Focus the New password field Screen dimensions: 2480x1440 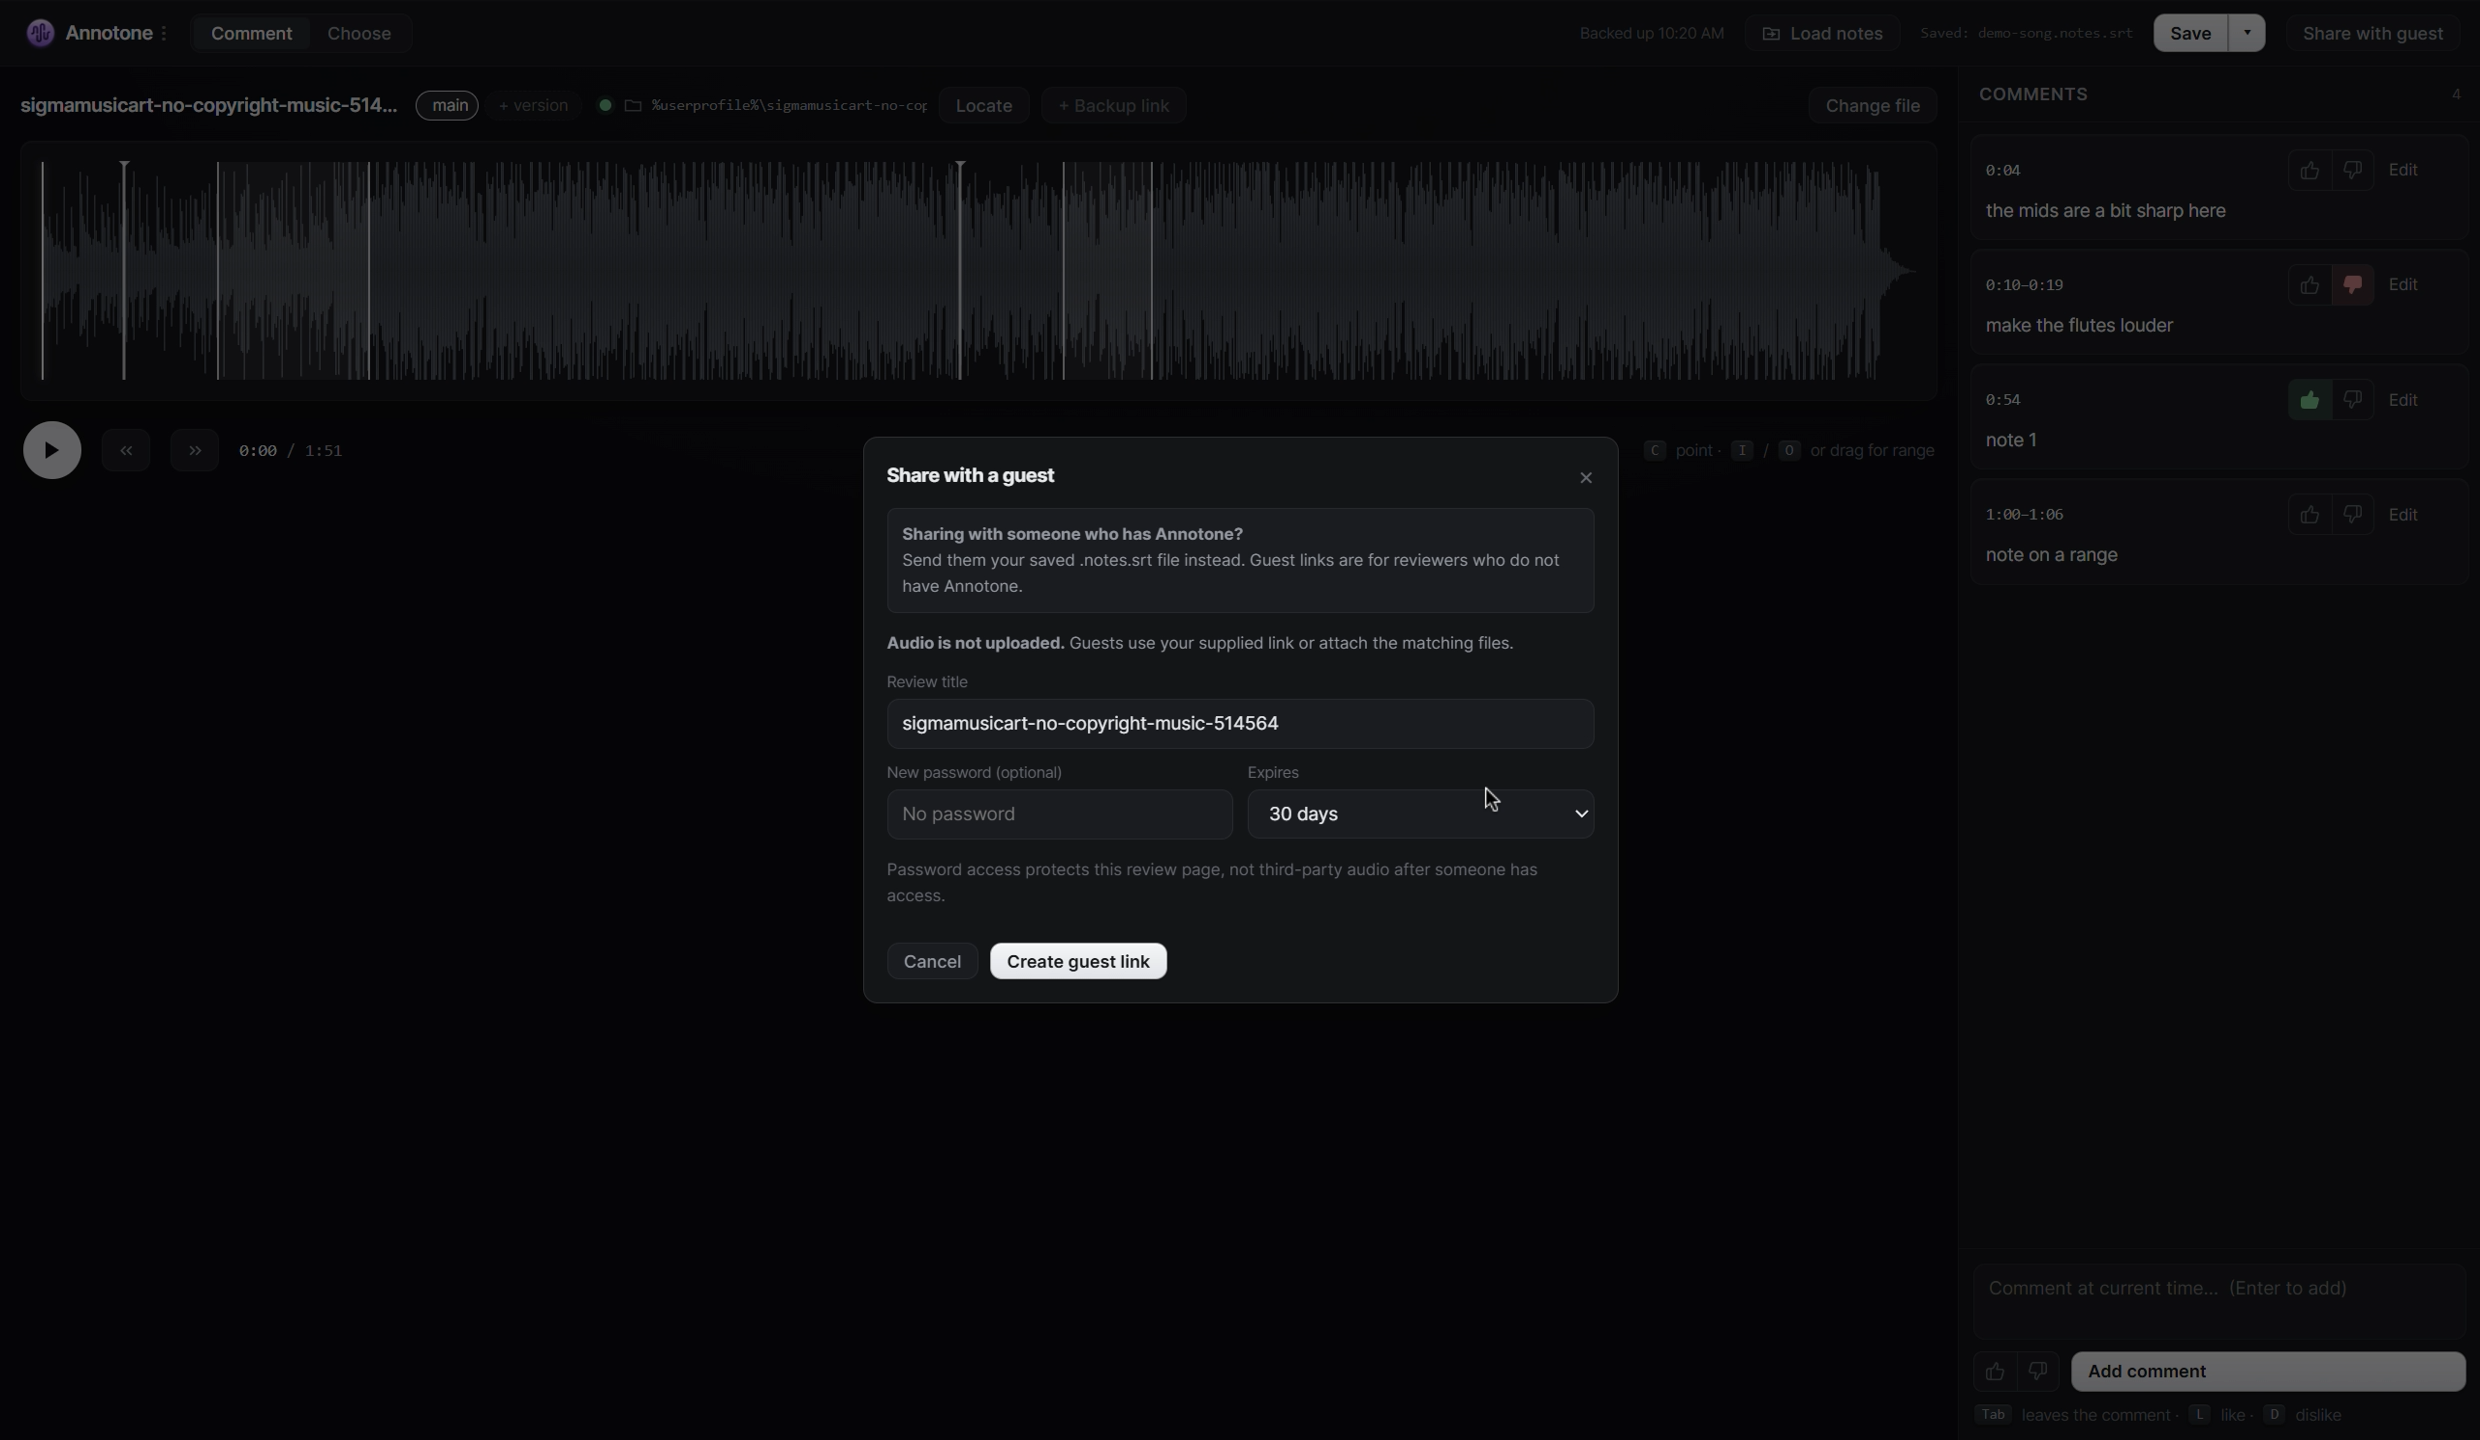1059,814
